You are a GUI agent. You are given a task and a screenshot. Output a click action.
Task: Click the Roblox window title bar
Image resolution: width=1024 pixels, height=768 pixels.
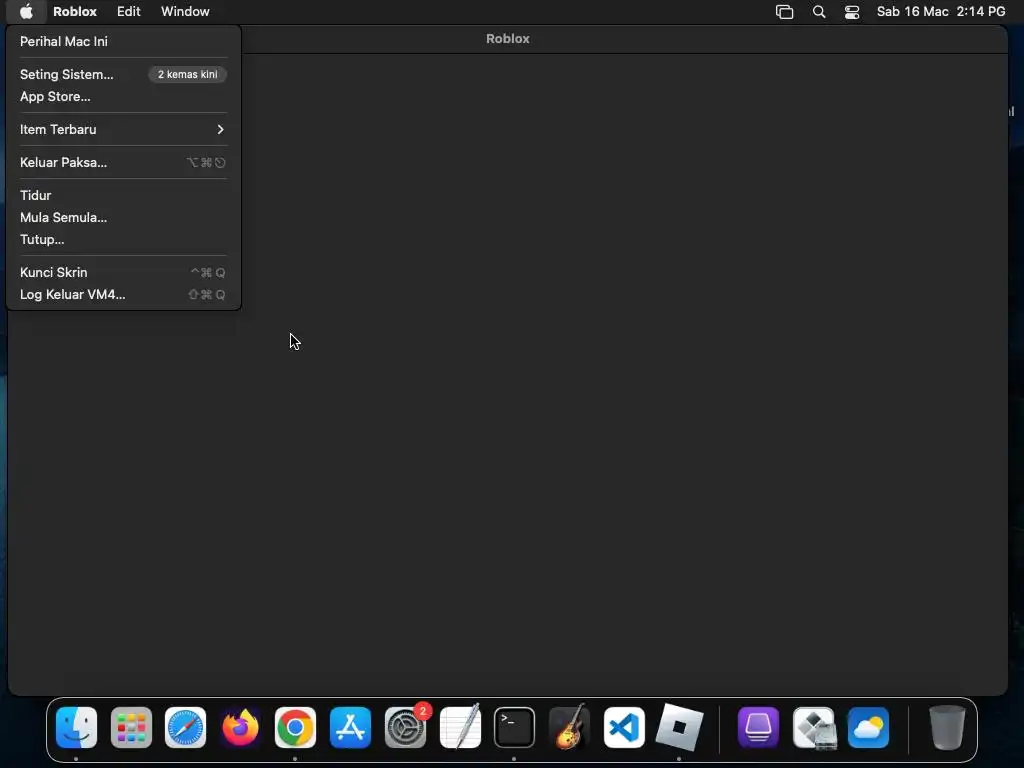507,39
